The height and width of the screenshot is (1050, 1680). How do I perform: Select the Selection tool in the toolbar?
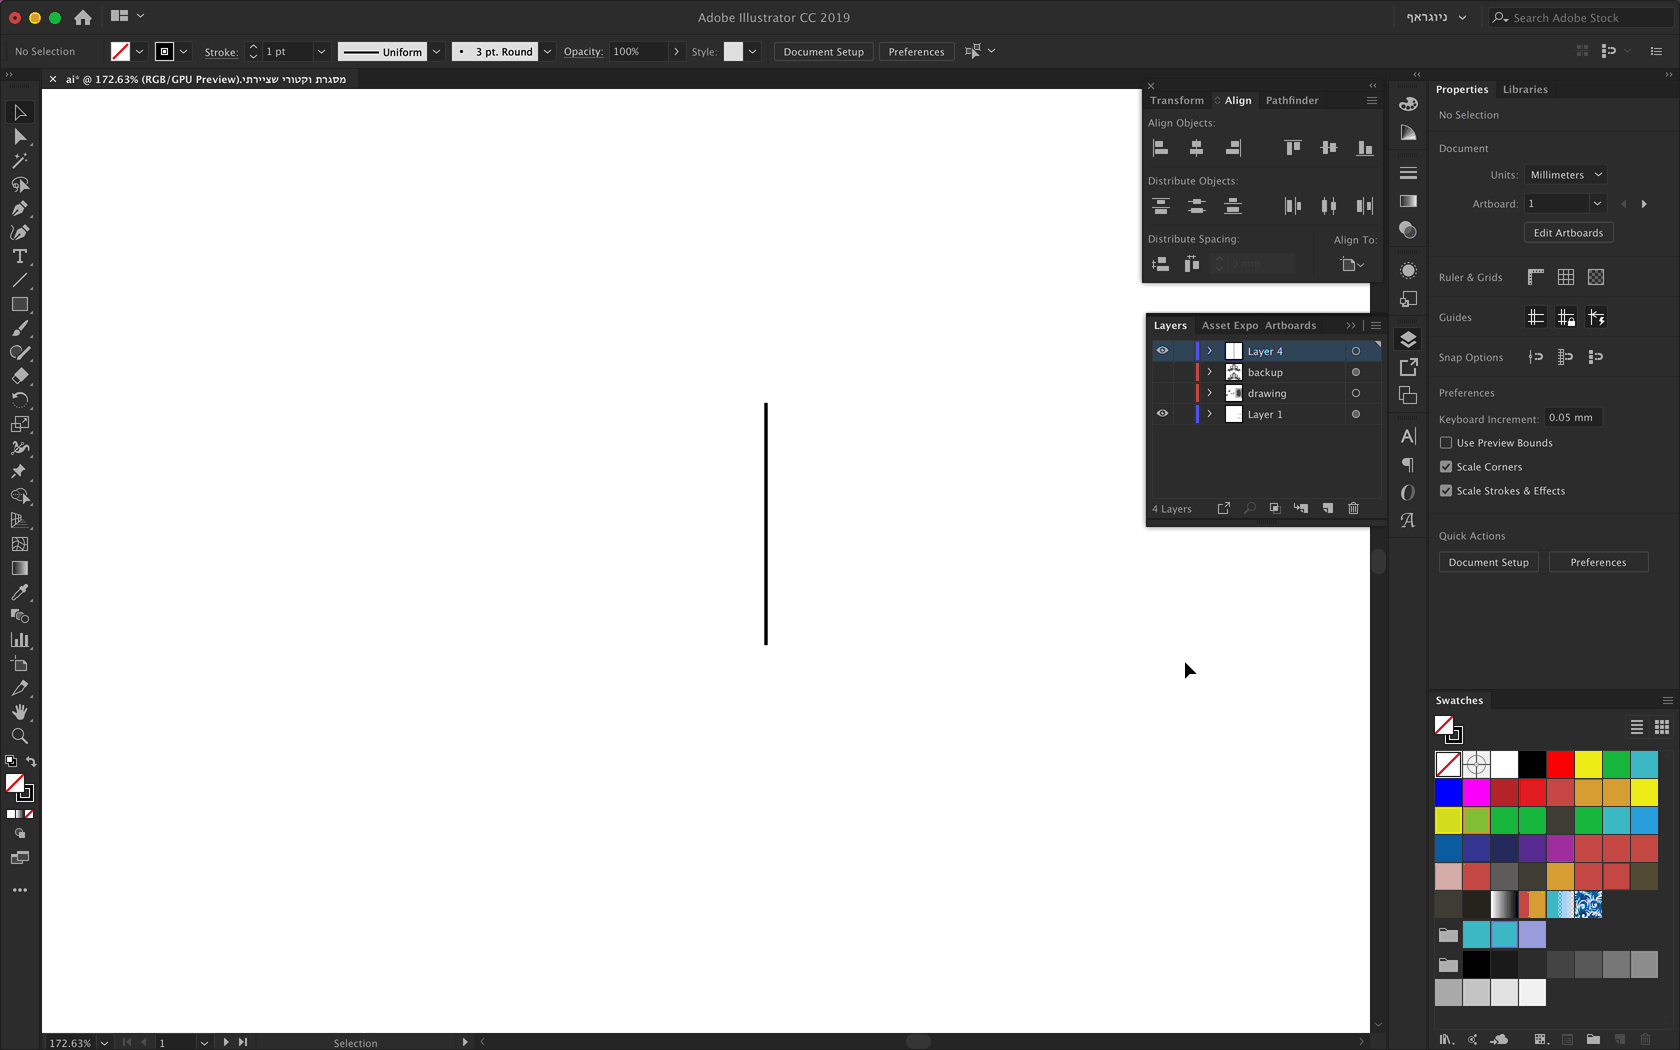click(x=20, y=113)
